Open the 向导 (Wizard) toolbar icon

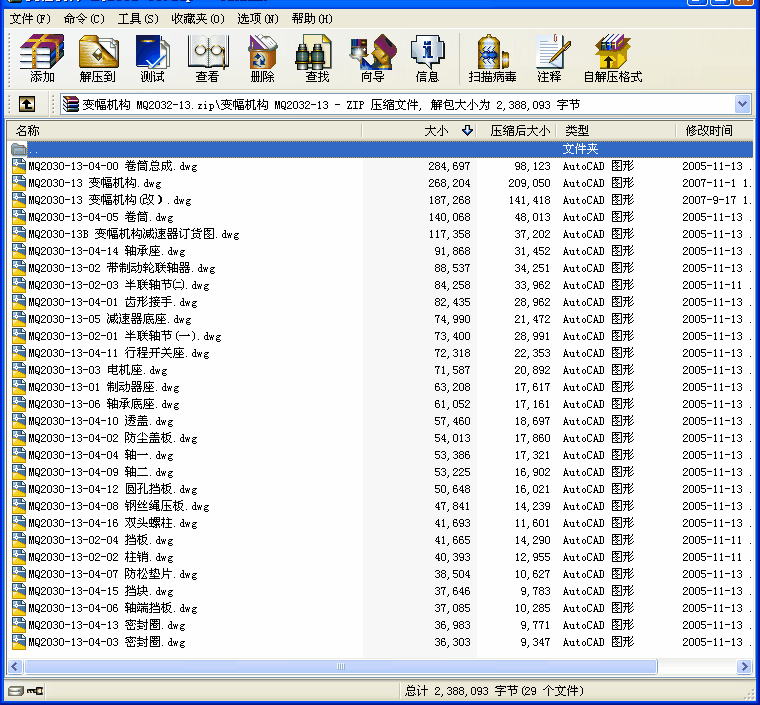[x=372, y=58]
